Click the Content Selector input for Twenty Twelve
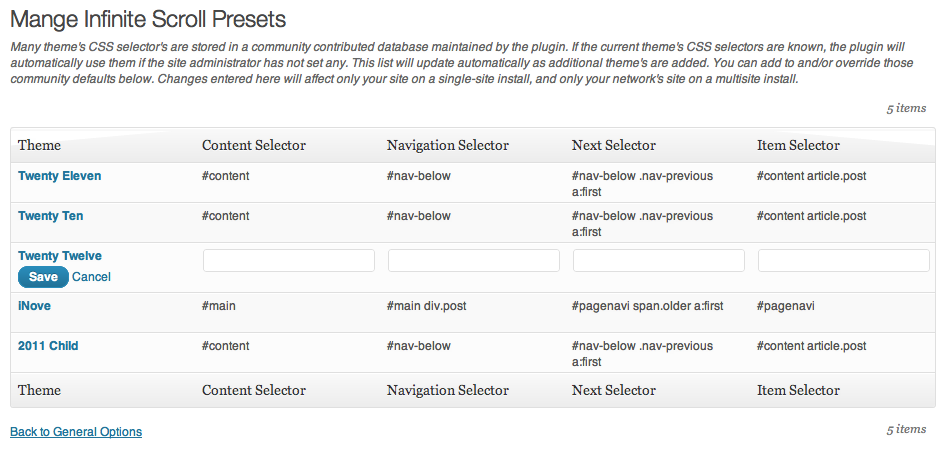 pyautogui.click(x=289, y=261)
